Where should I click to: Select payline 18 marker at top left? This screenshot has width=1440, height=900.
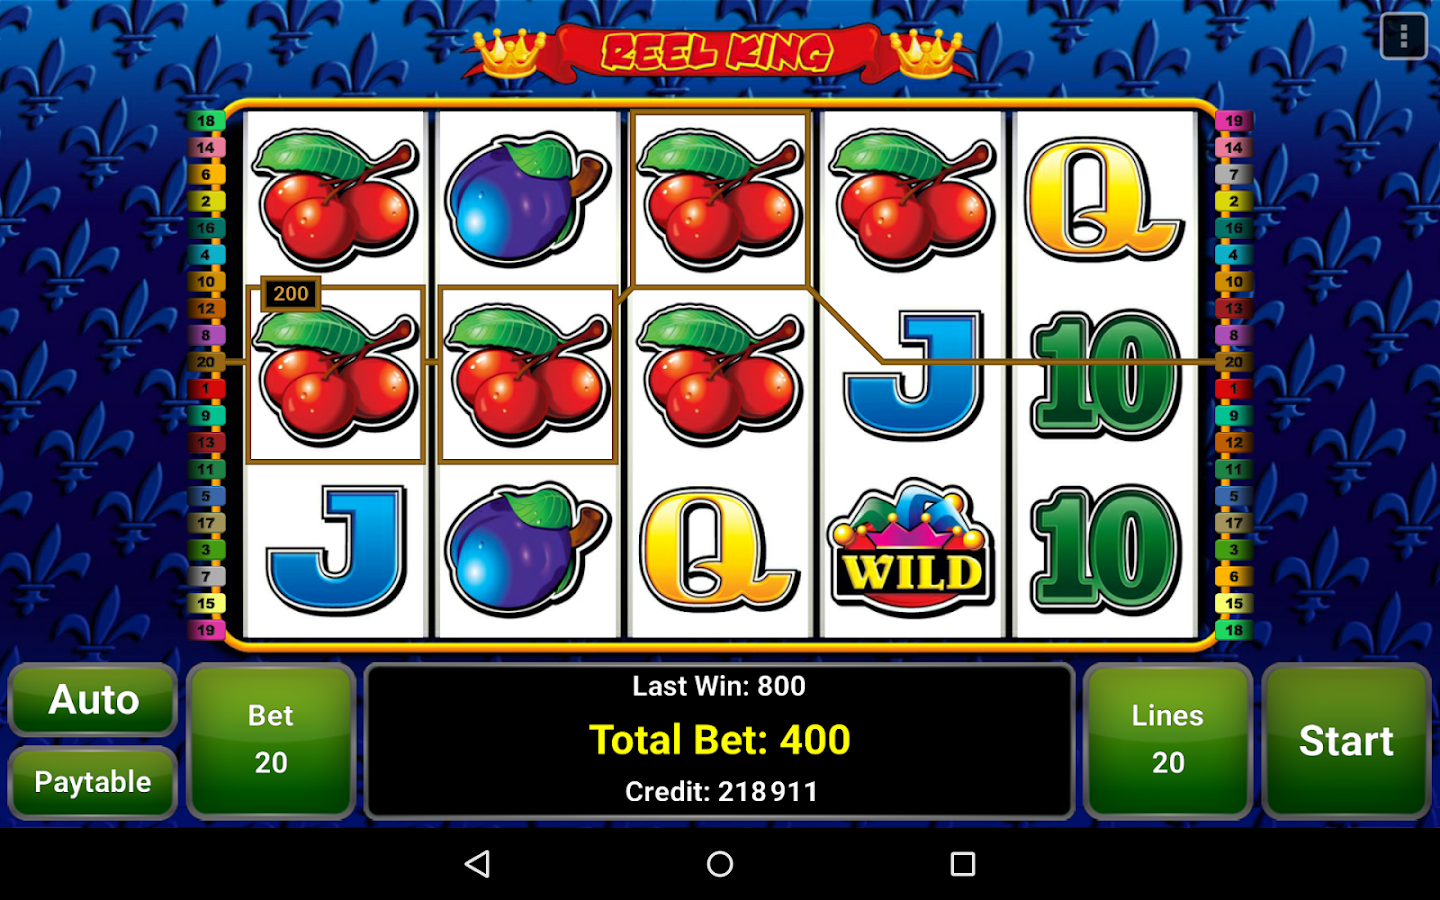[206, 121]
